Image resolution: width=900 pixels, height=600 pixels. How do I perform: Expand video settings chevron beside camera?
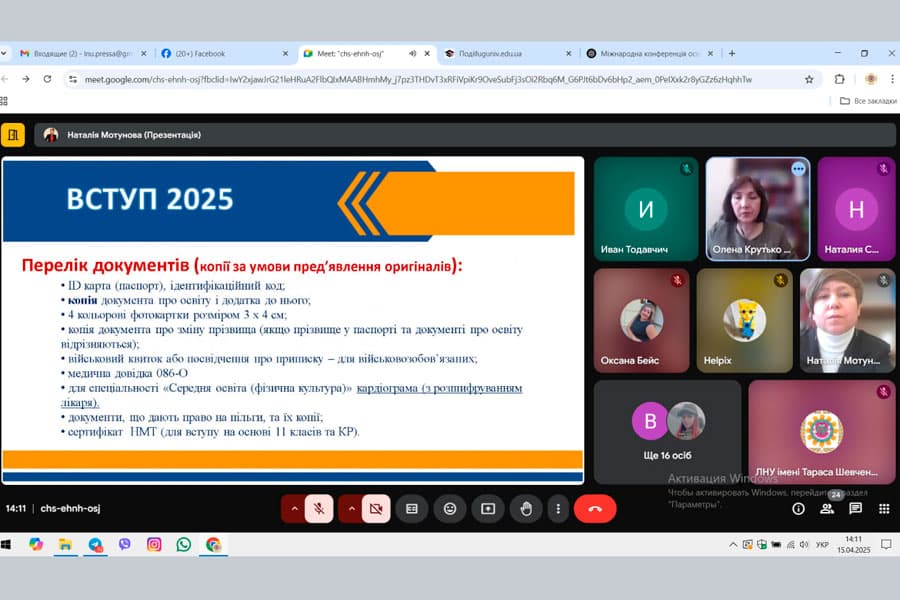pos(350,509)
